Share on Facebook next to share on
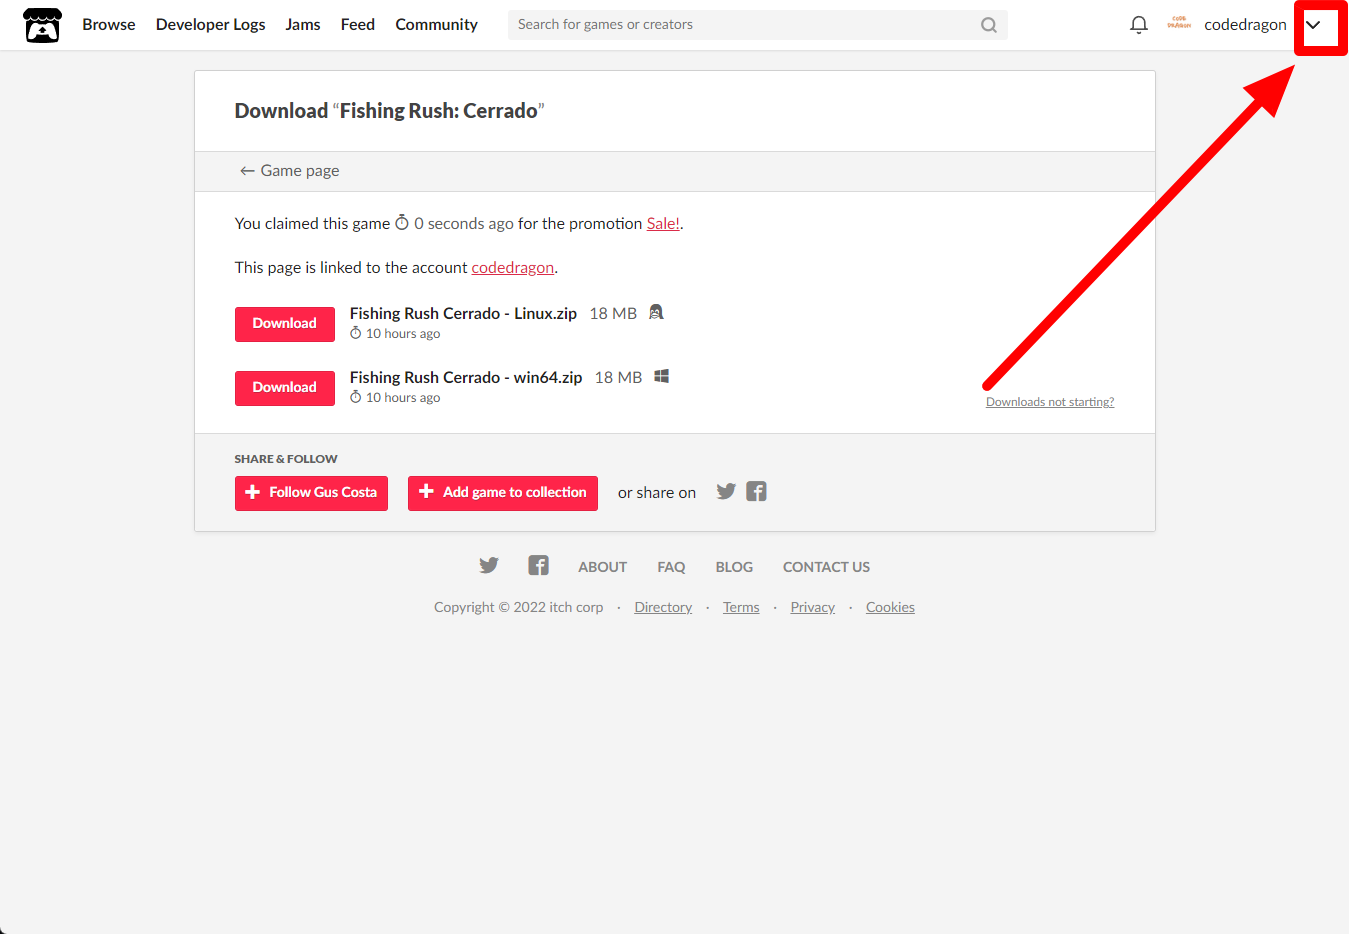 (756, 491)
